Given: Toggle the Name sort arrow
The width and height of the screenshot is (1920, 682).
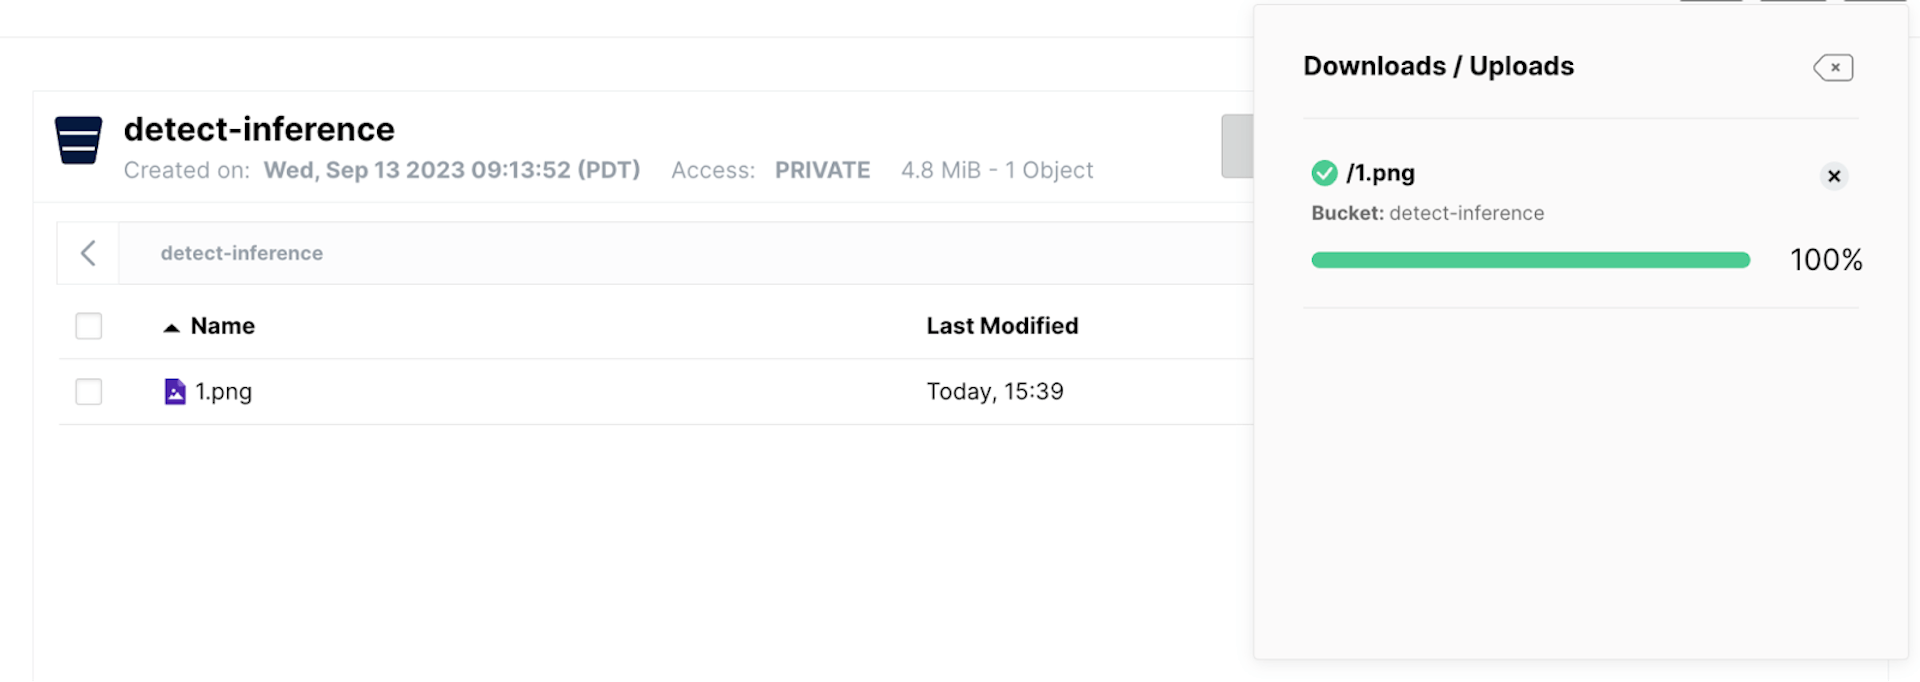Looking at the screenshot, I should 171,327.
